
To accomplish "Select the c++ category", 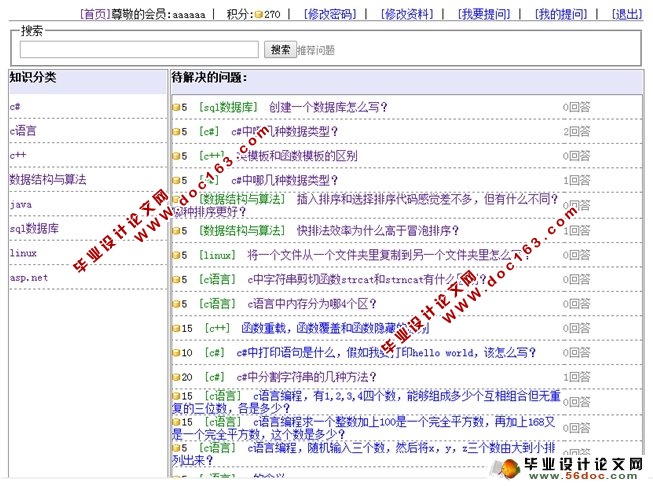I will click(18, 155).
